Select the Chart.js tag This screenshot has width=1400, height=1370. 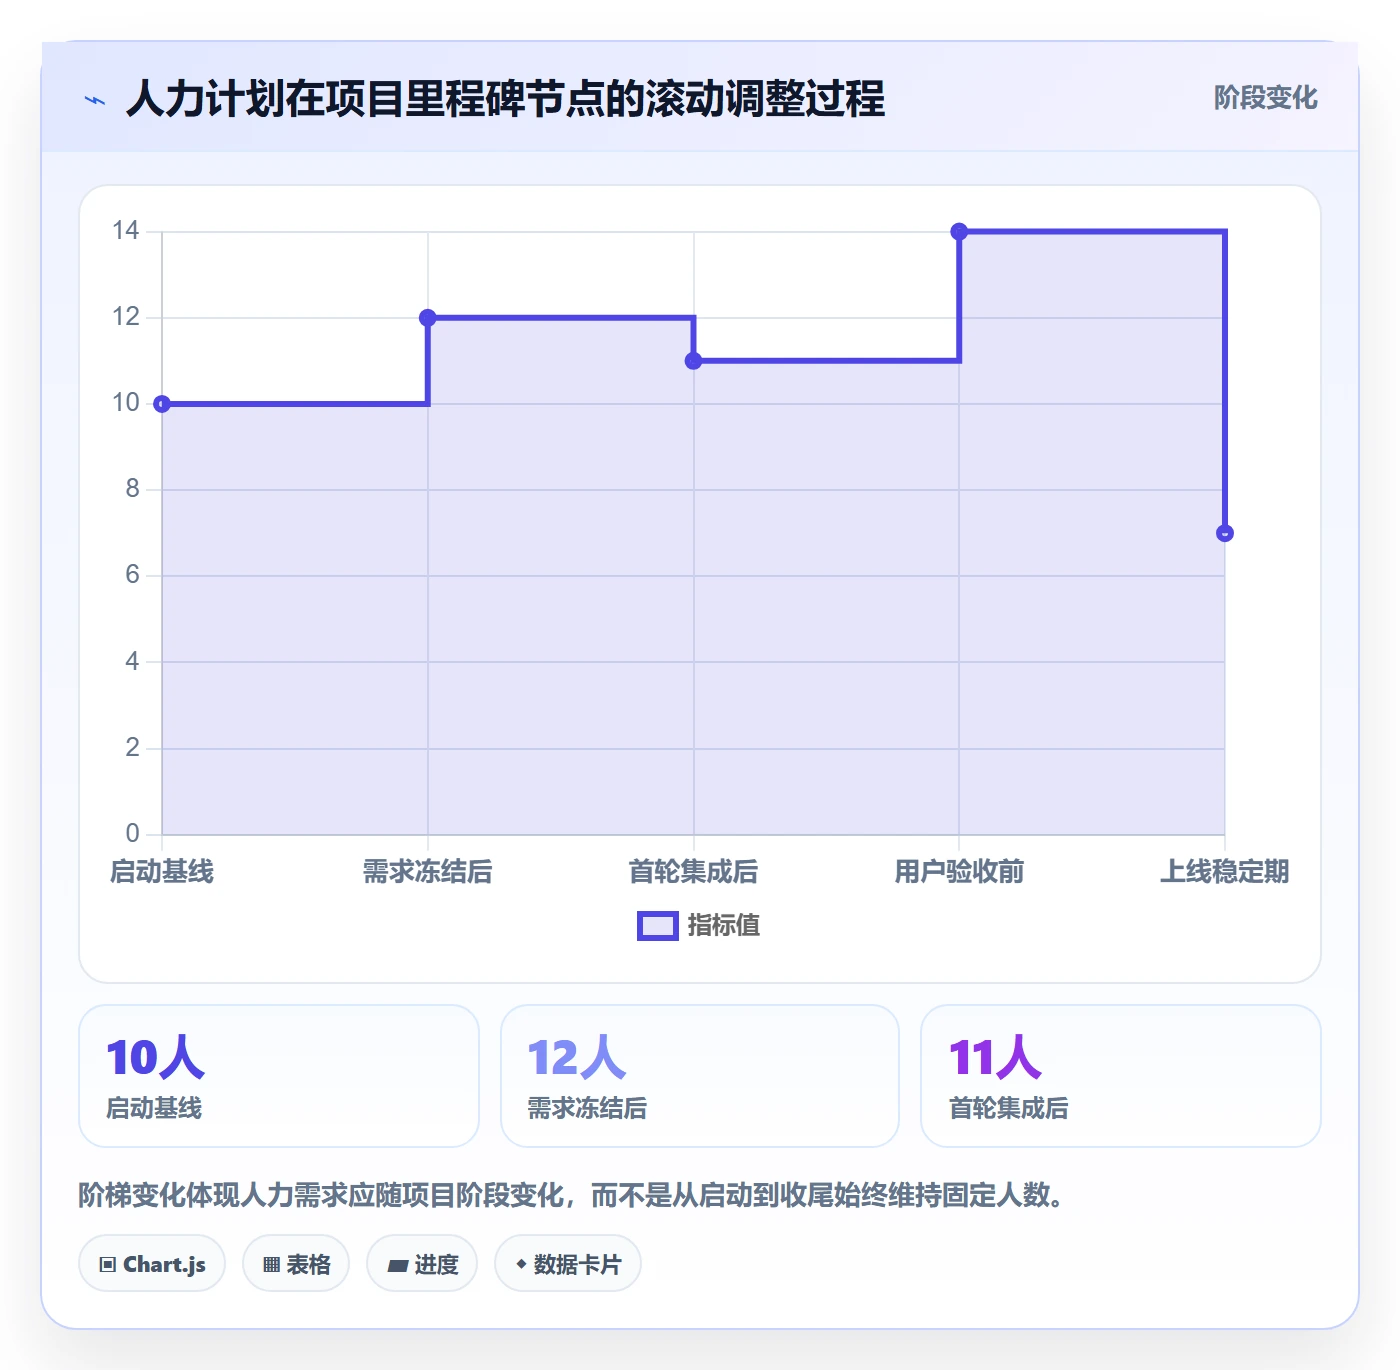tap(152, 1264)
